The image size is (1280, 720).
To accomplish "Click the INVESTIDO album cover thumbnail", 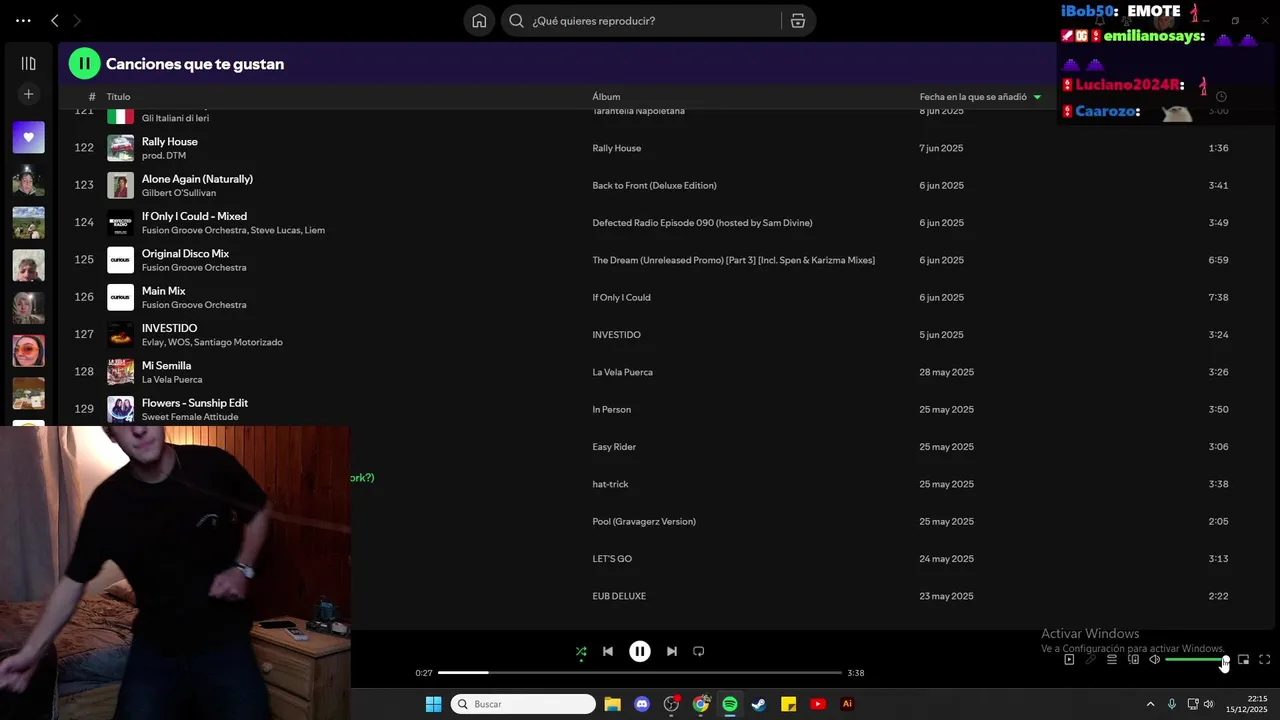I will coord(120,335).
